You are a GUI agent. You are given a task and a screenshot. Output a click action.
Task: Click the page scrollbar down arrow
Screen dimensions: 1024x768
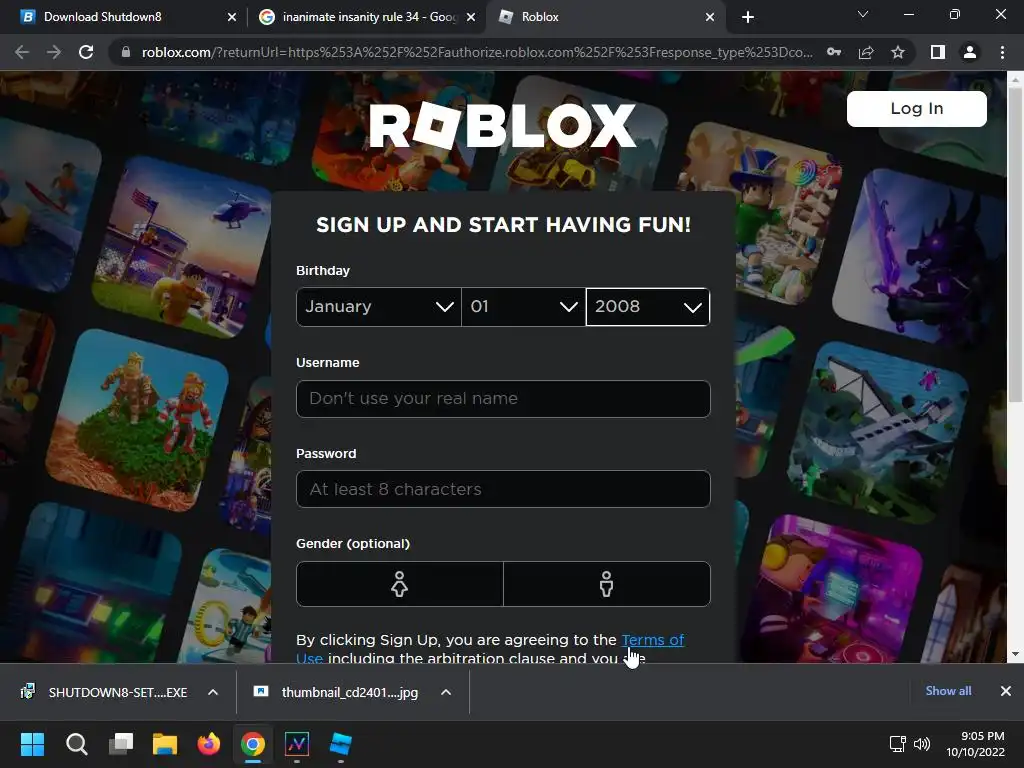(x=1016, y=654)
